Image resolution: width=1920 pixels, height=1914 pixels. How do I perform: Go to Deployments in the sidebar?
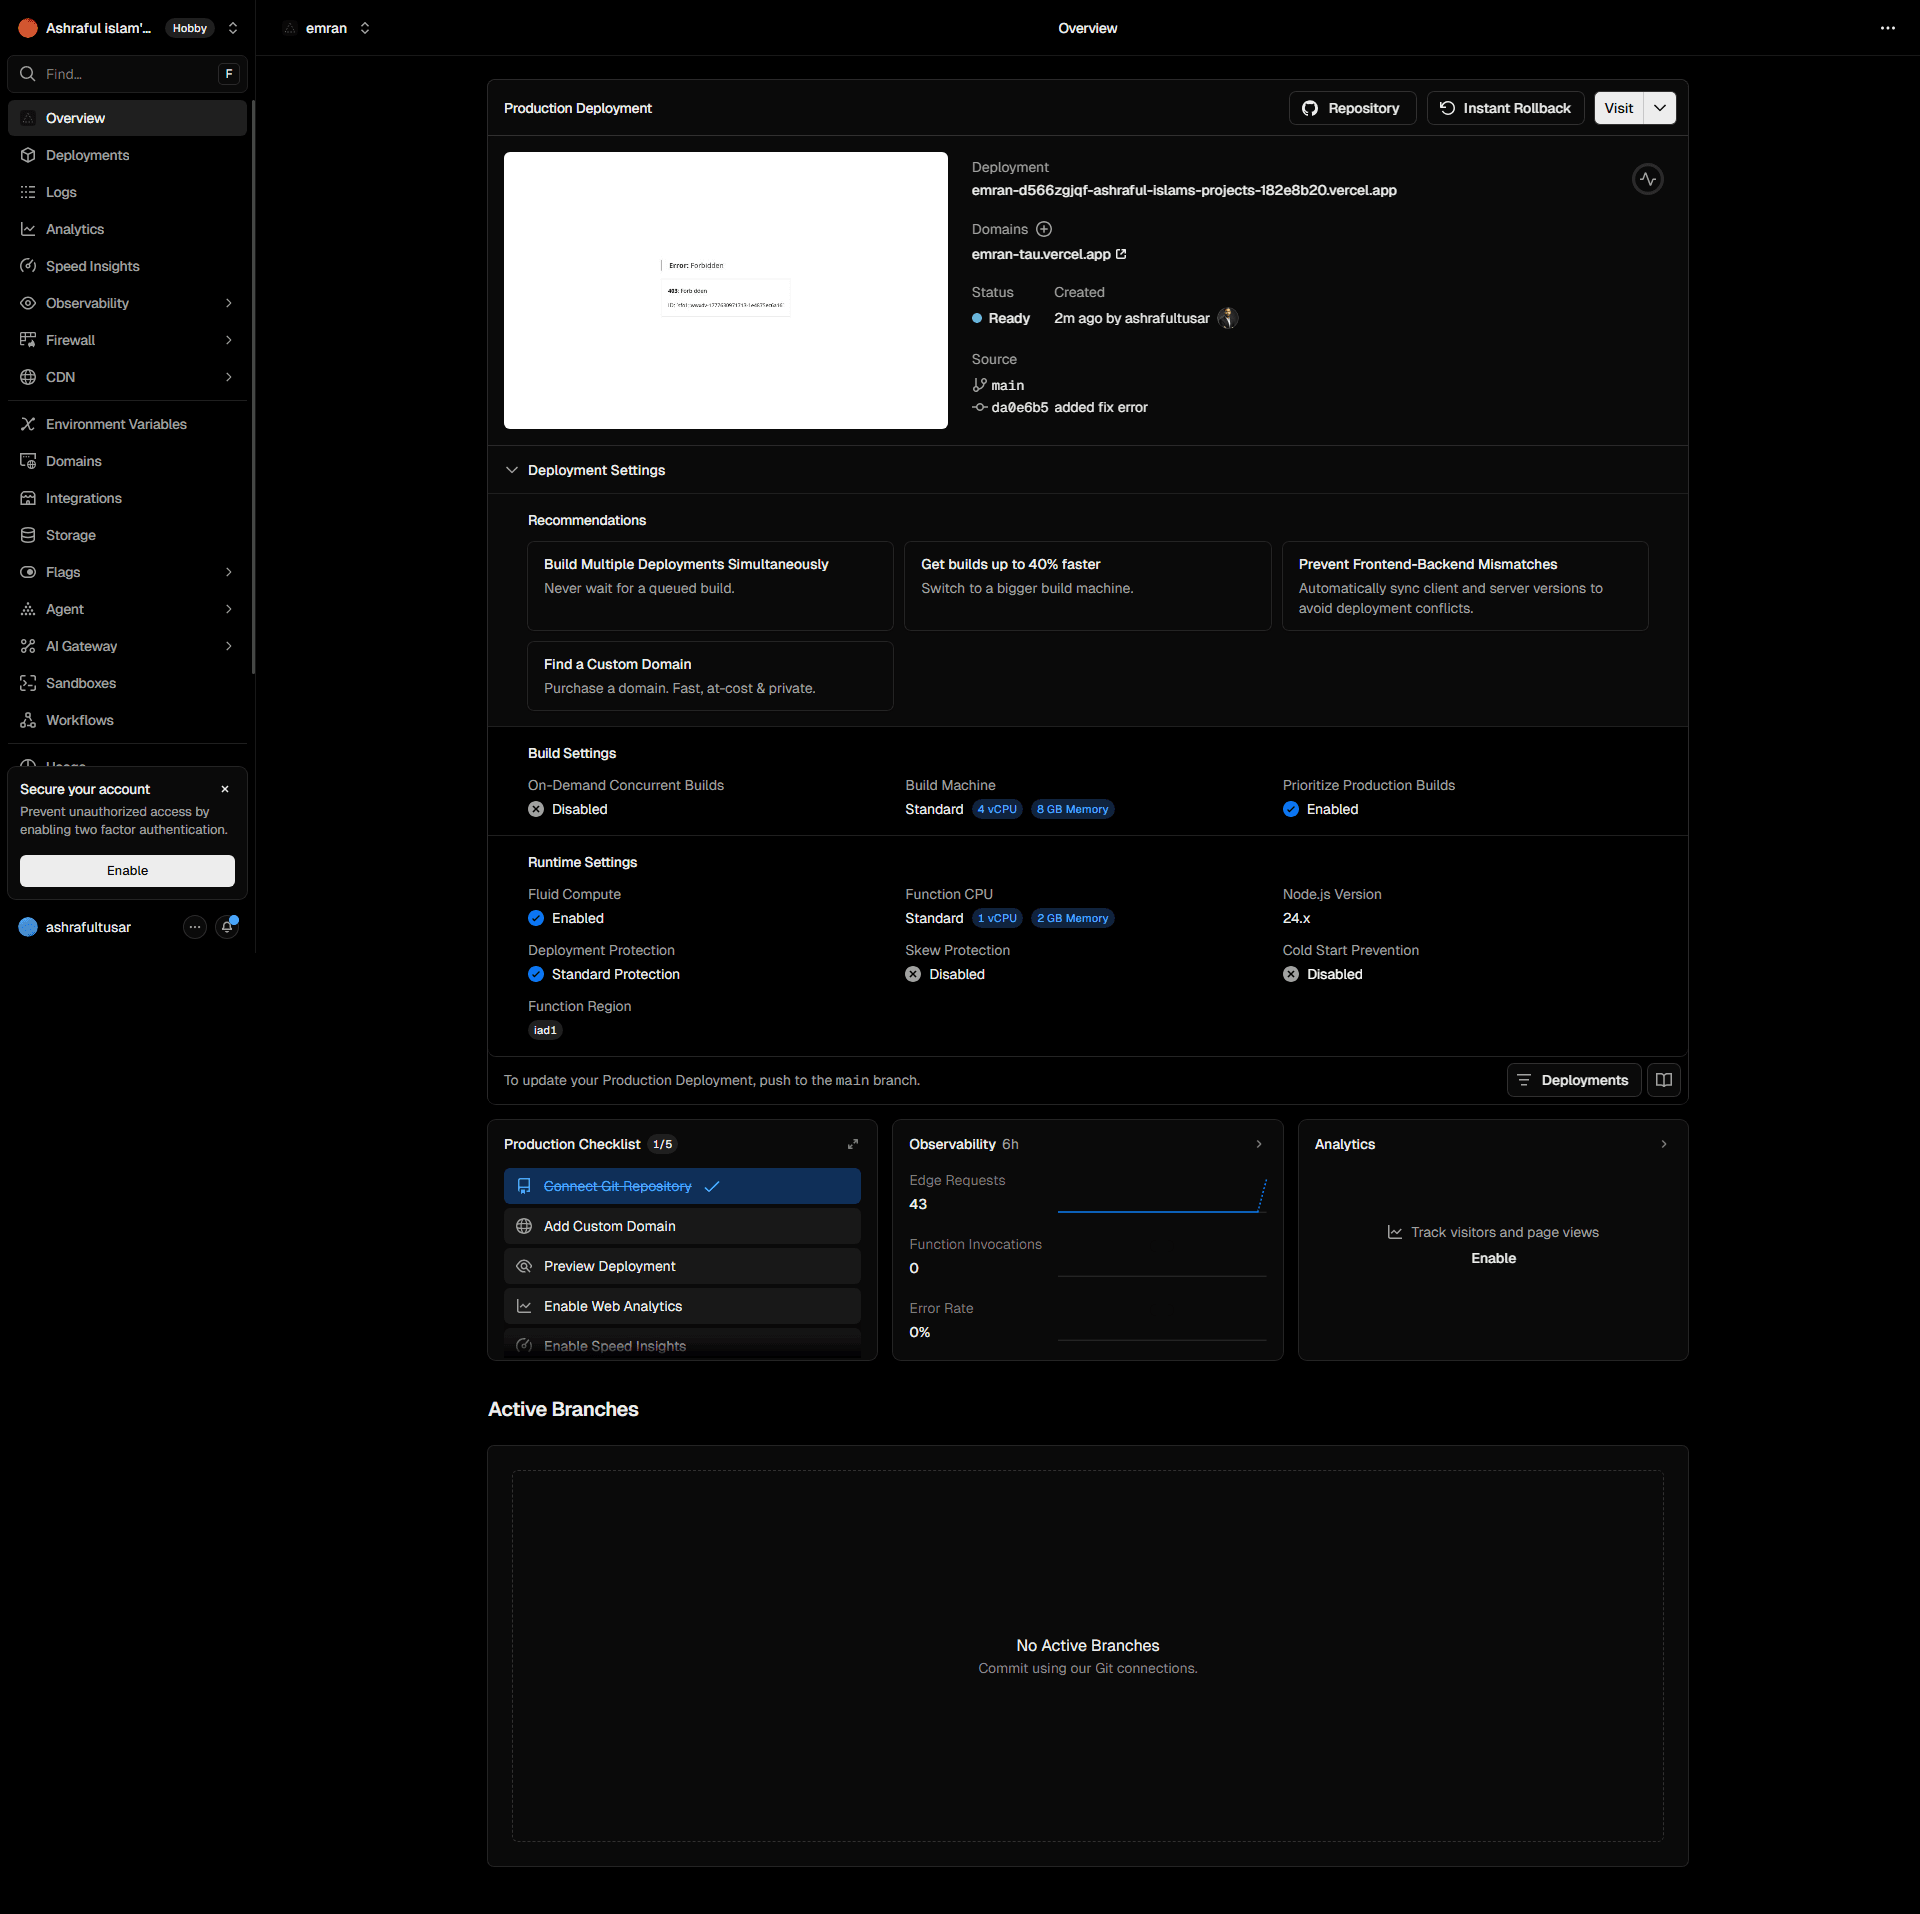(x=127, y=155)
